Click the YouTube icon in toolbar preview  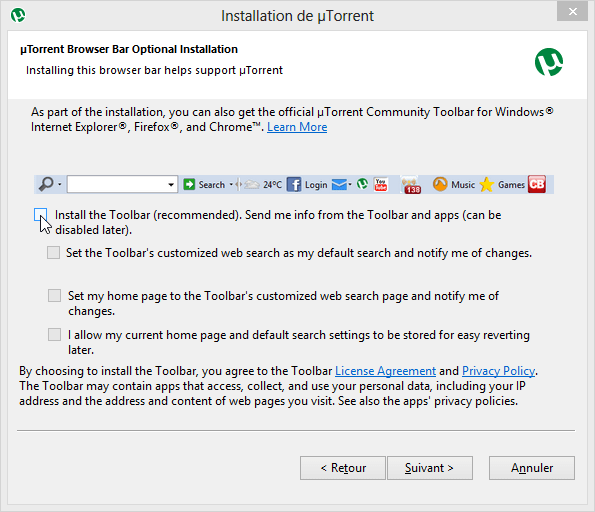(381, 184)
